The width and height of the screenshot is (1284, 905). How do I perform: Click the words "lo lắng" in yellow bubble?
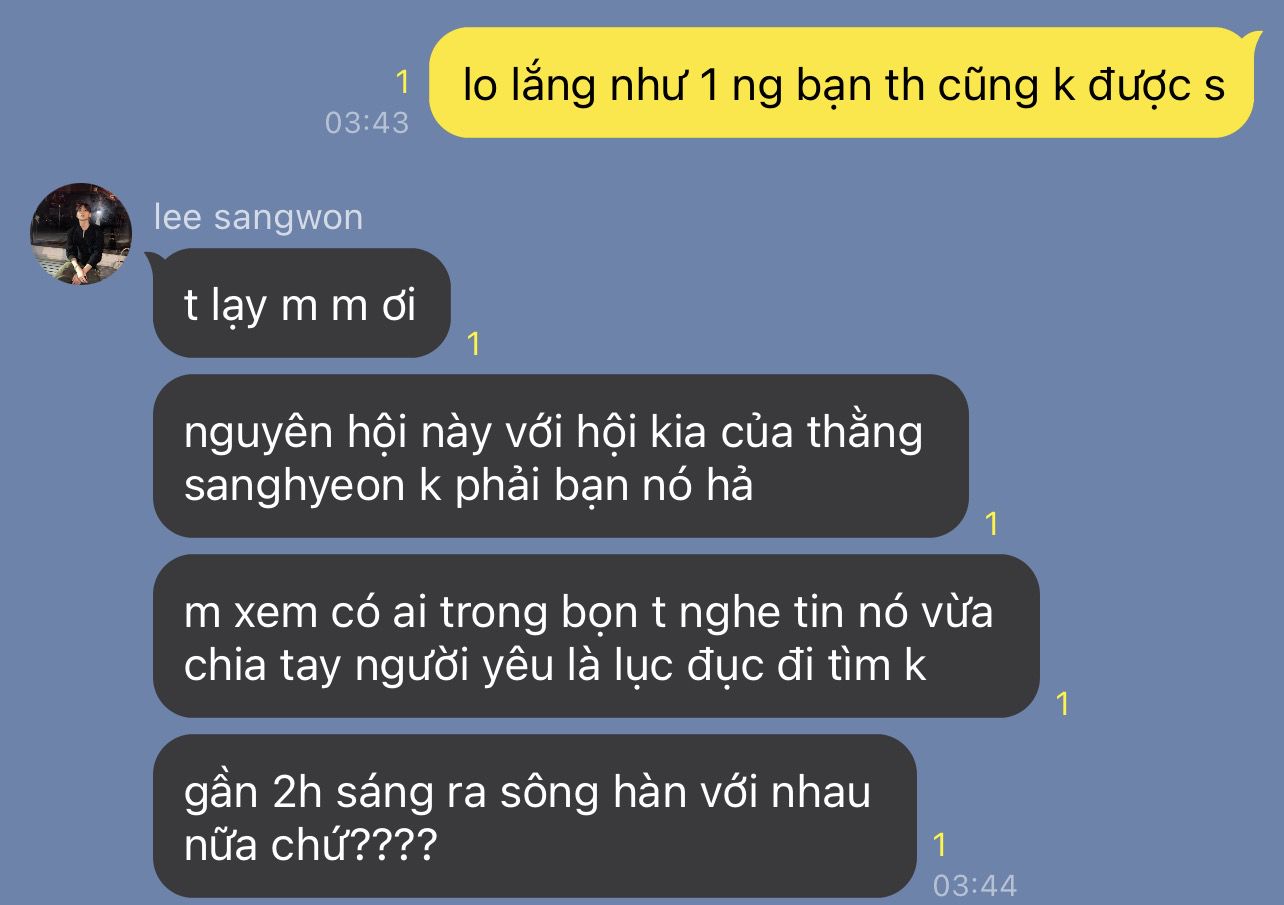[529, 86]
